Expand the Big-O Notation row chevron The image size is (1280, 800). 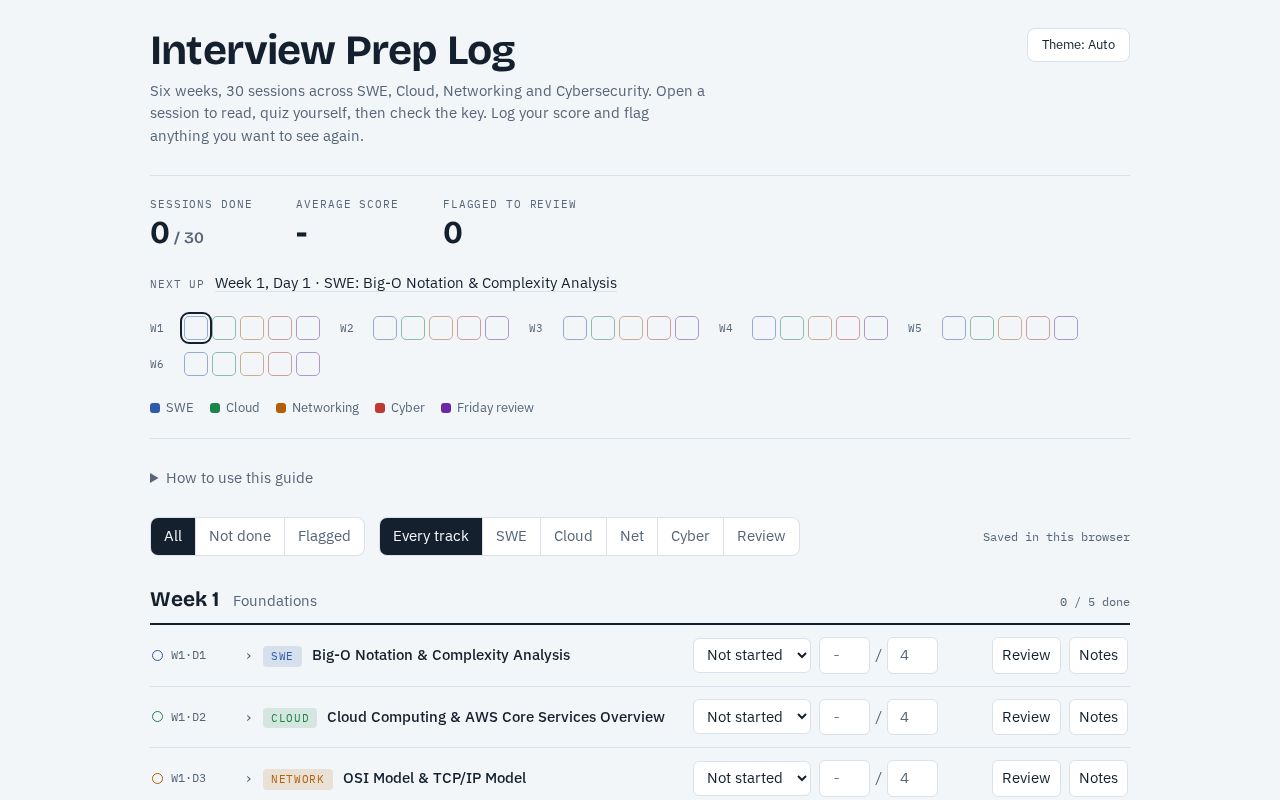click(x=248, y=656)
